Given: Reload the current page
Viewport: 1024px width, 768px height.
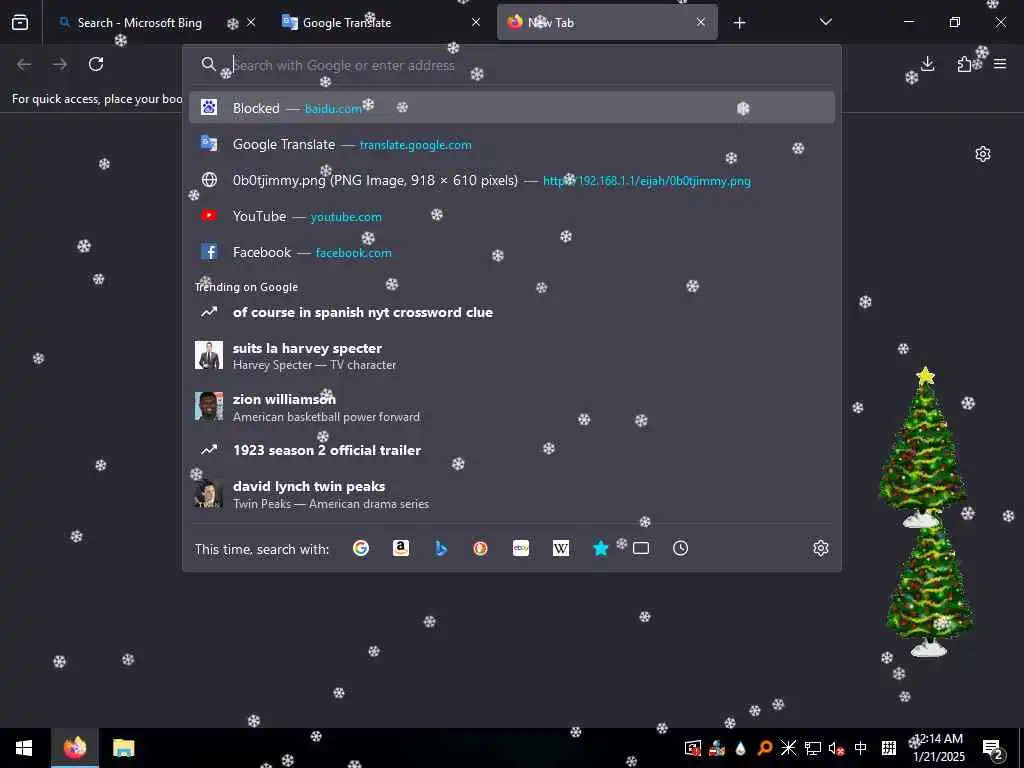Looking at the screenshot, I should 96,64.
